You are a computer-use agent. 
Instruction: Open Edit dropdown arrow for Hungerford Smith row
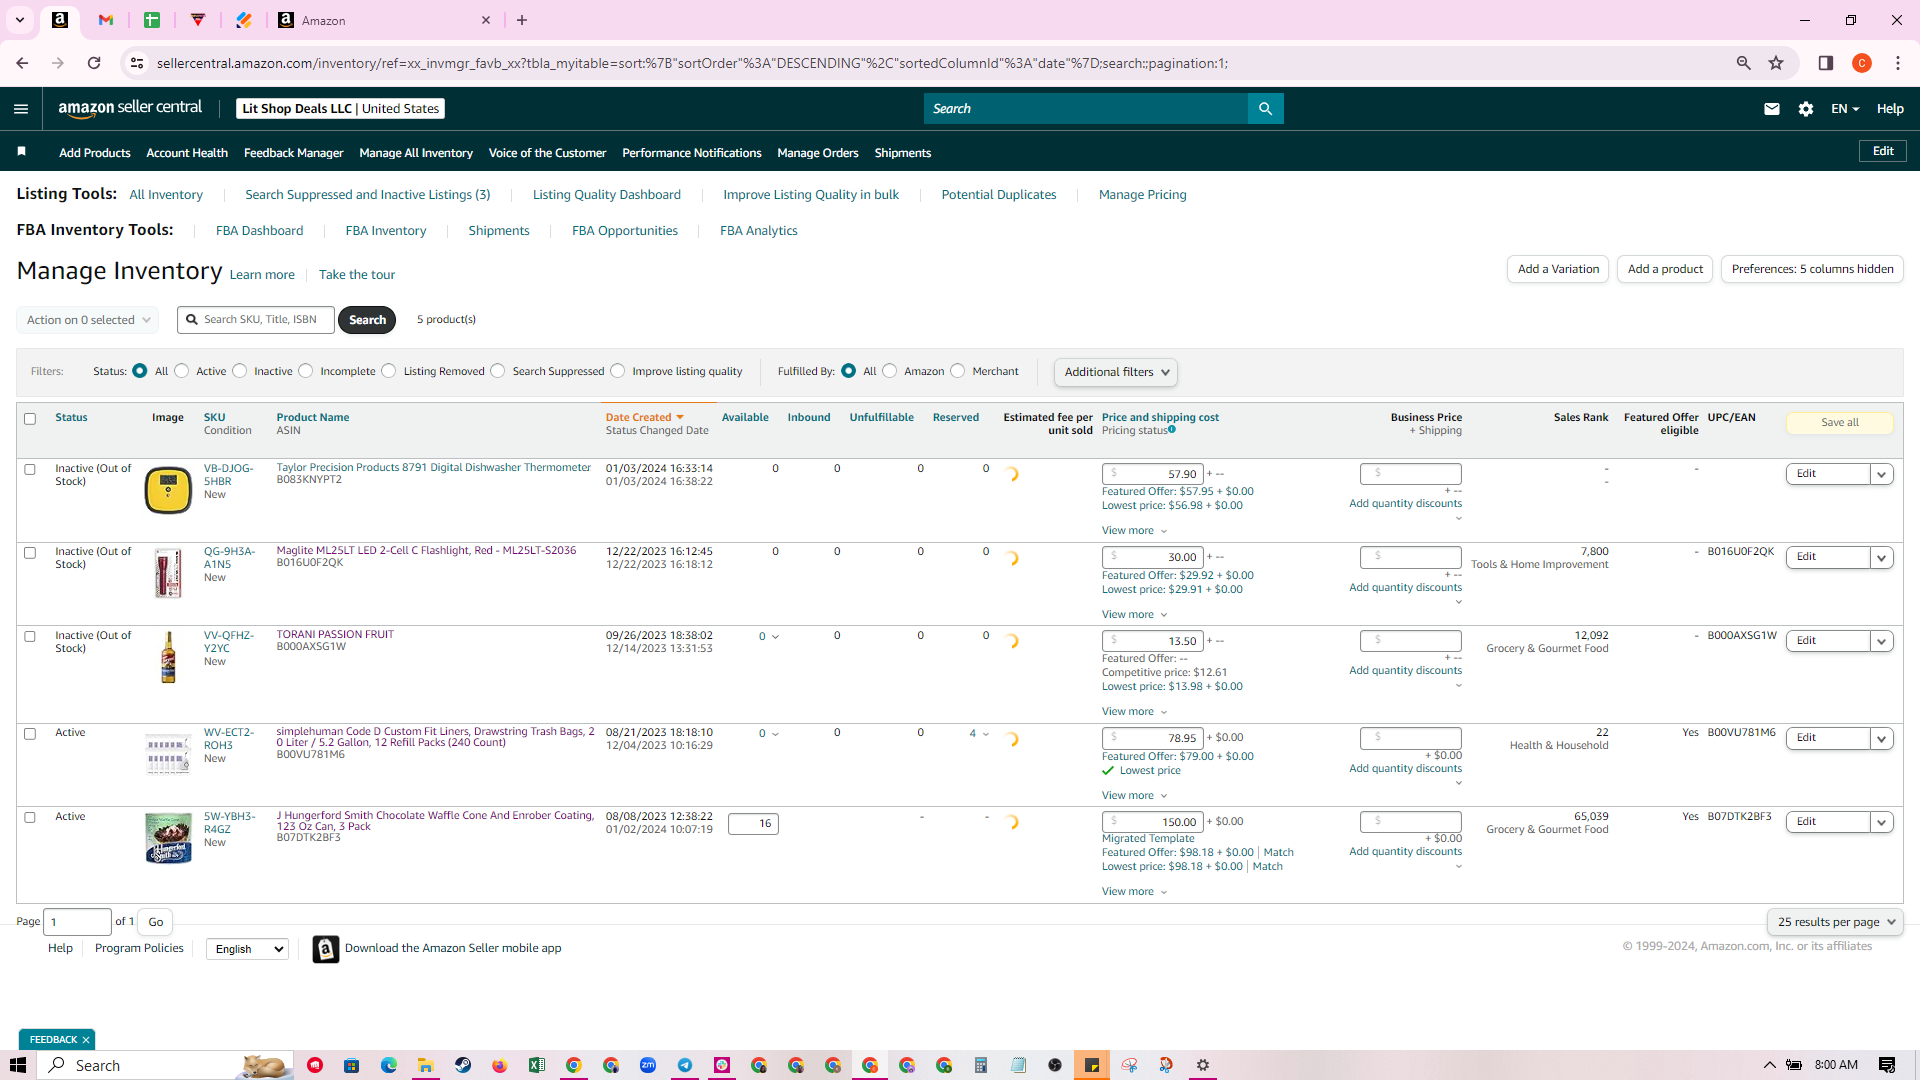1882,822
